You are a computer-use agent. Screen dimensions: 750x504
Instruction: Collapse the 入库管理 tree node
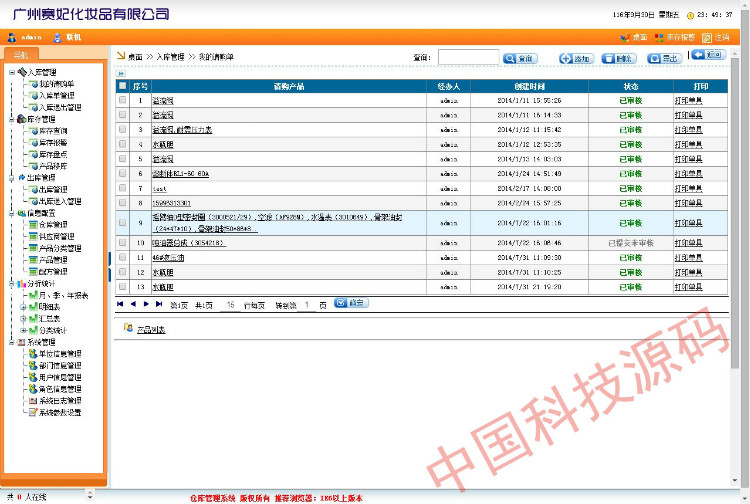[x=11, y=72]
